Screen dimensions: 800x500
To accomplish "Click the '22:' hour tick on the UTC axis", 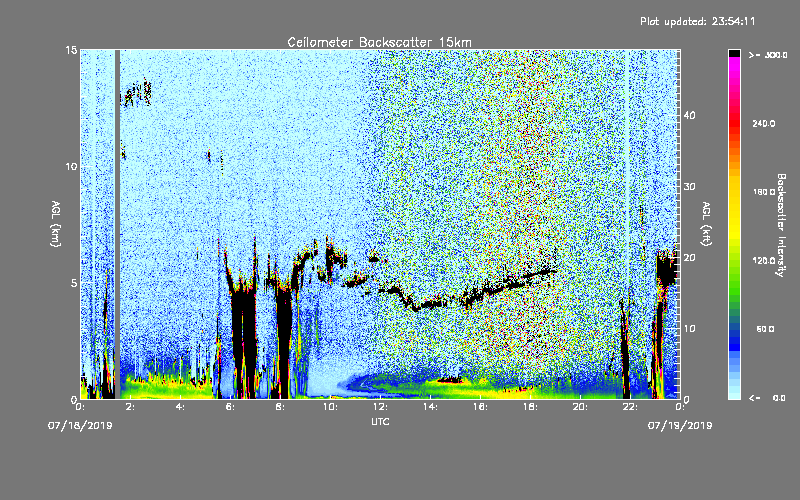I will (x=630, y=407).
